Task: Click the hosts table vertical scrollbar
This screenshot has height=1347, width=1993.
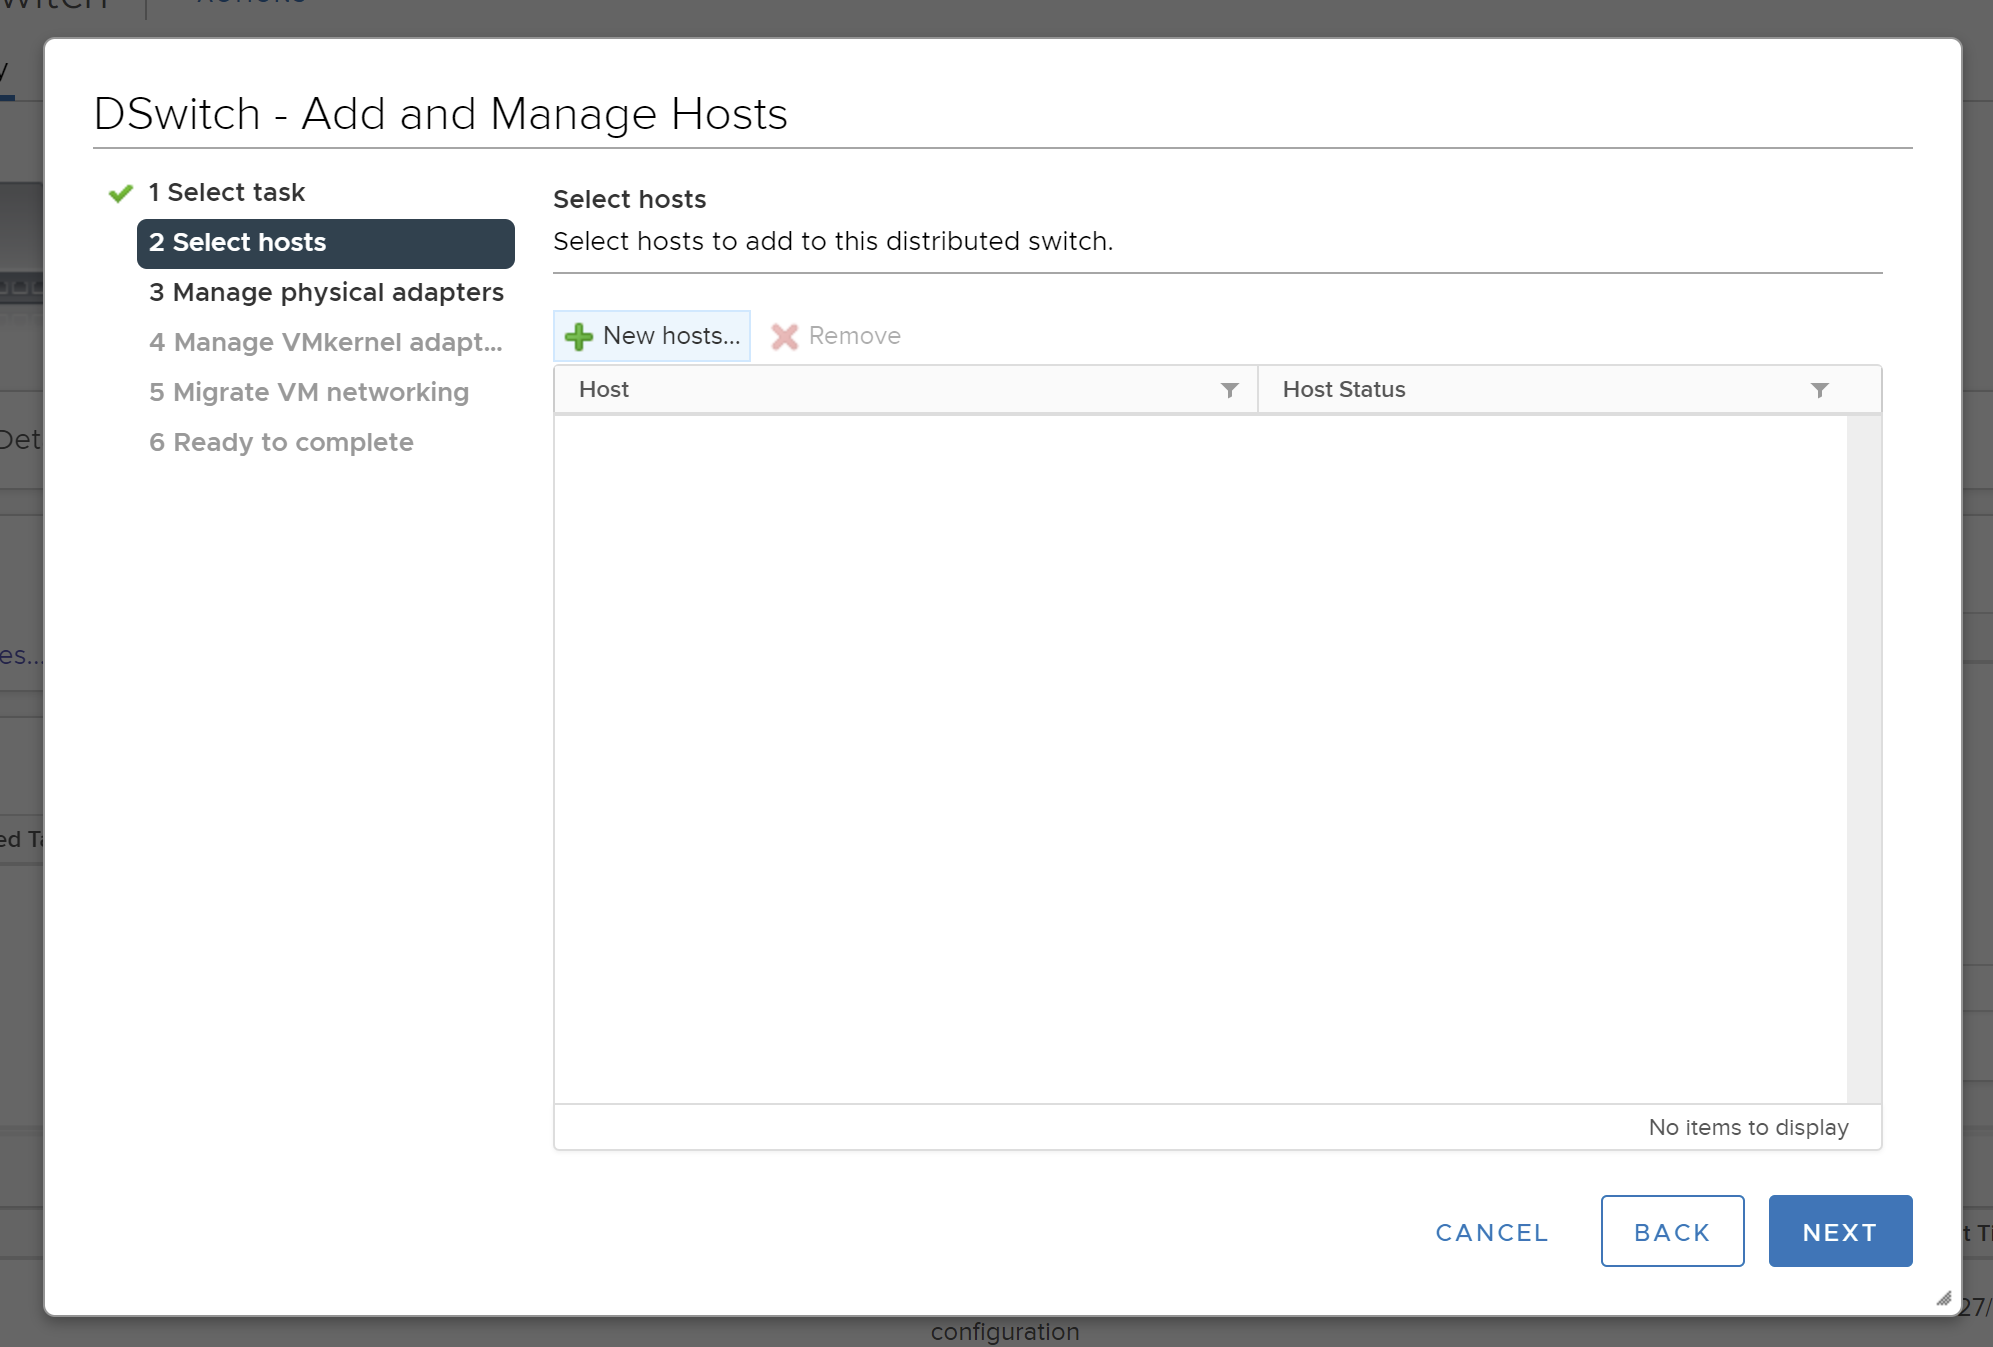Action: (1863, 758)
